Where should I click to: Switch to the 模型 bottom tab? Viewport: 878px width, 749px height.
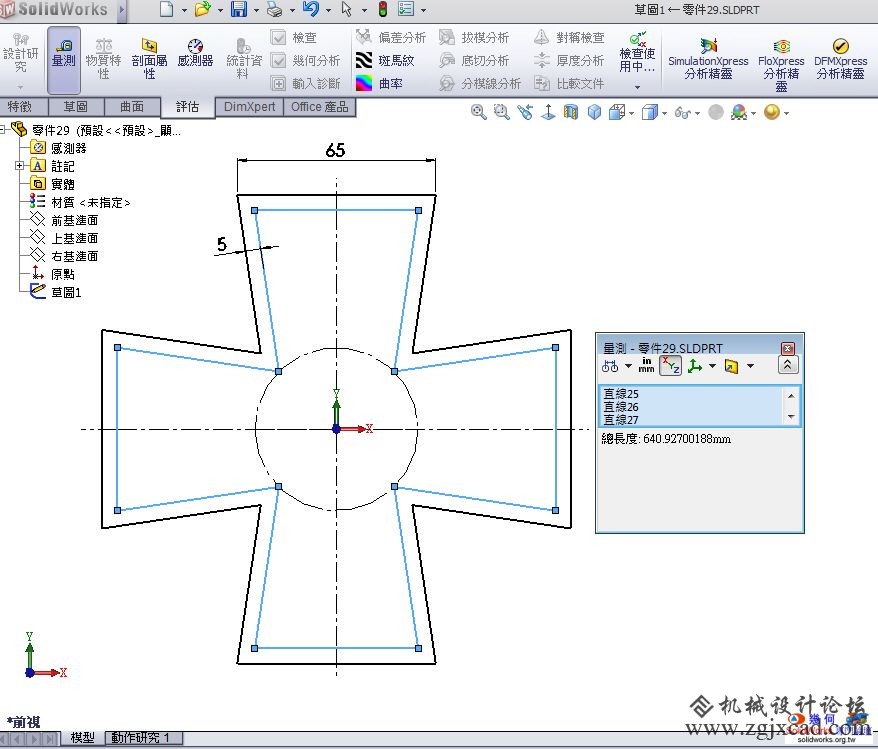click(x=82, y=737)
